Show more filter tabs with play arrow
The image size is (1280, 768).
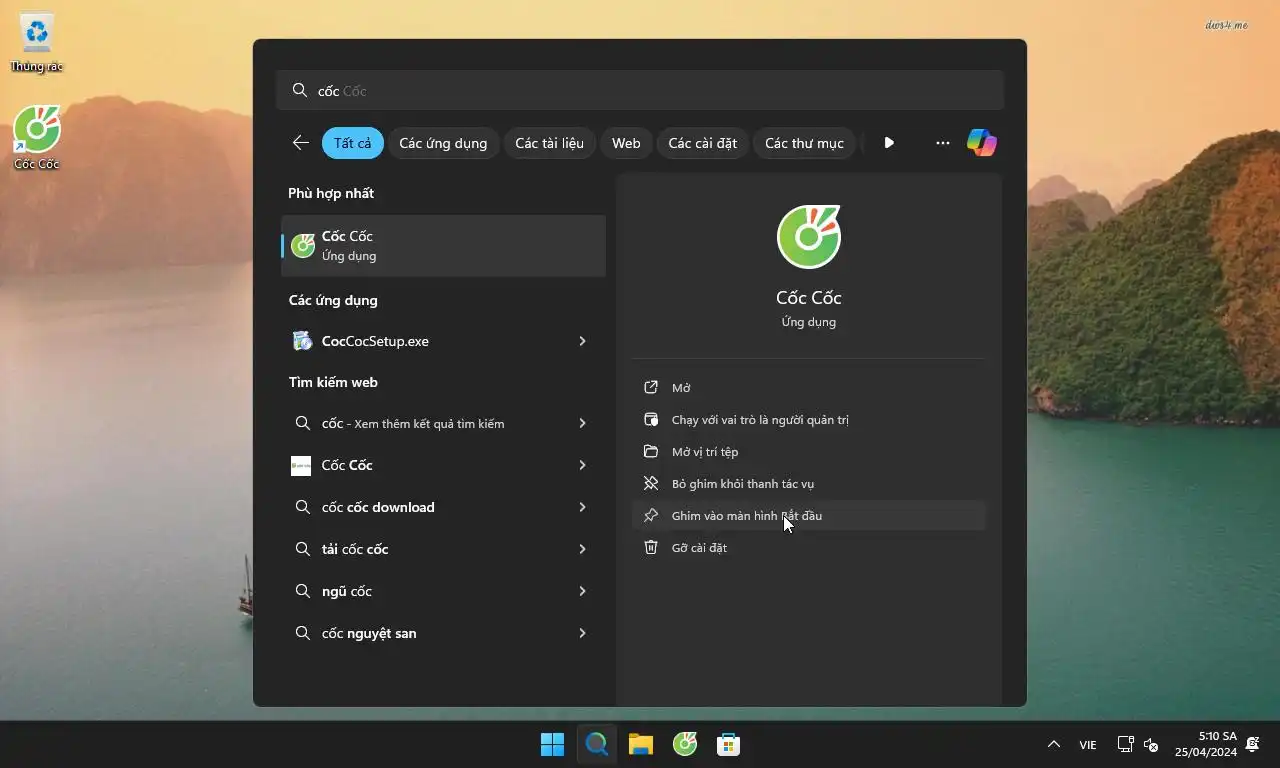pyautogui.click(x=888, y=143)
